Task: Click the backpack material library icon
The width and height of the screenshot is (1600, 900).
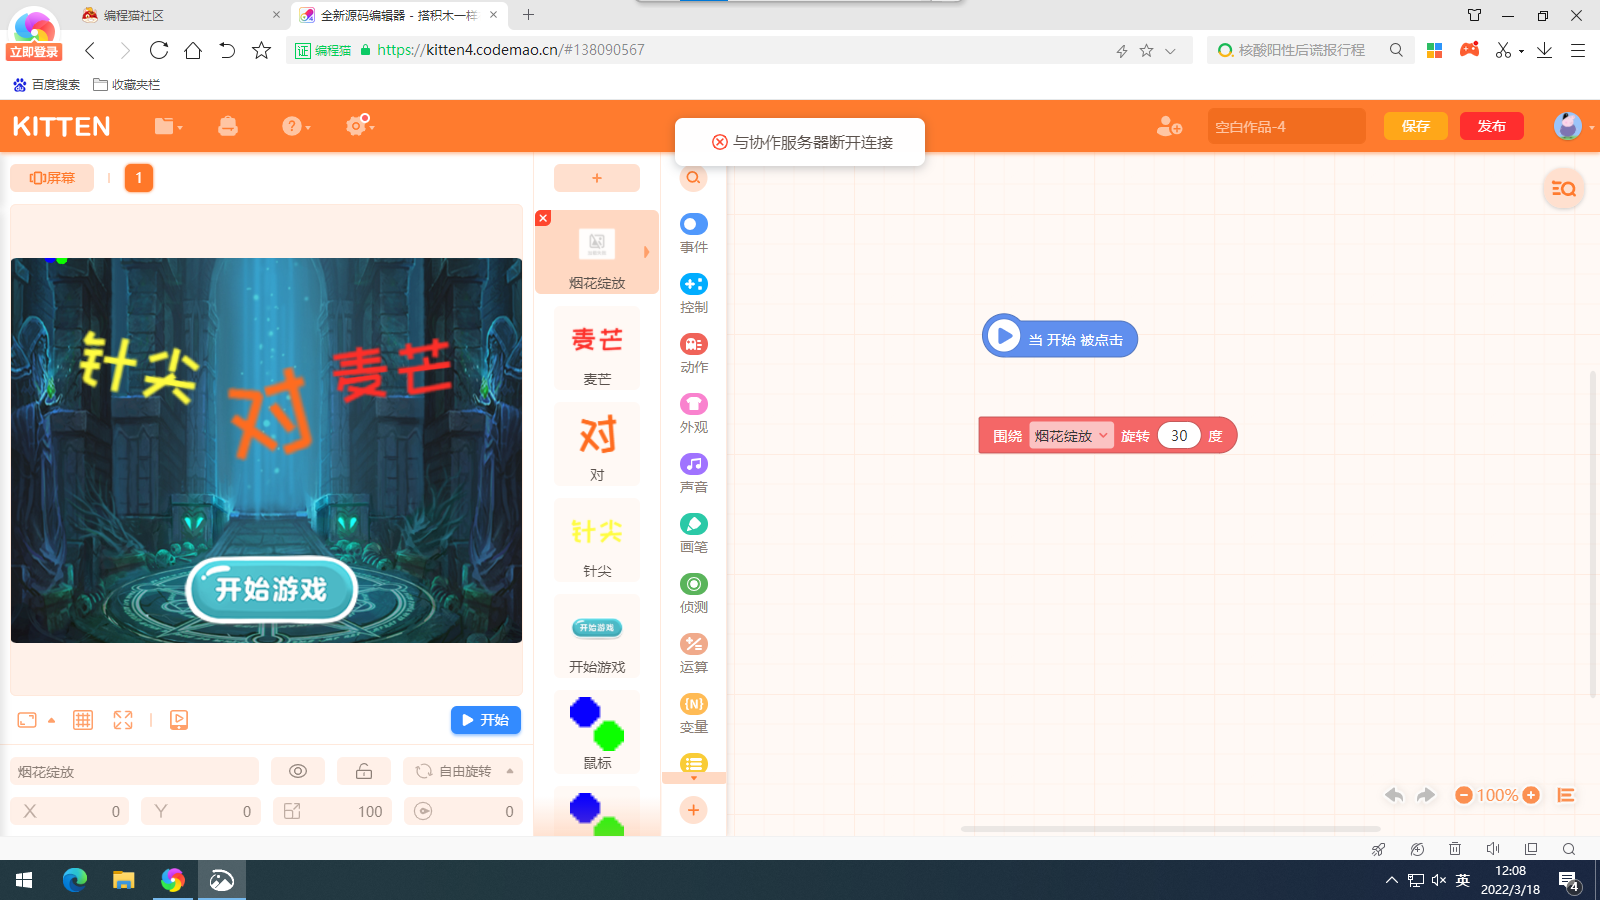Action: tap(228, 126)
